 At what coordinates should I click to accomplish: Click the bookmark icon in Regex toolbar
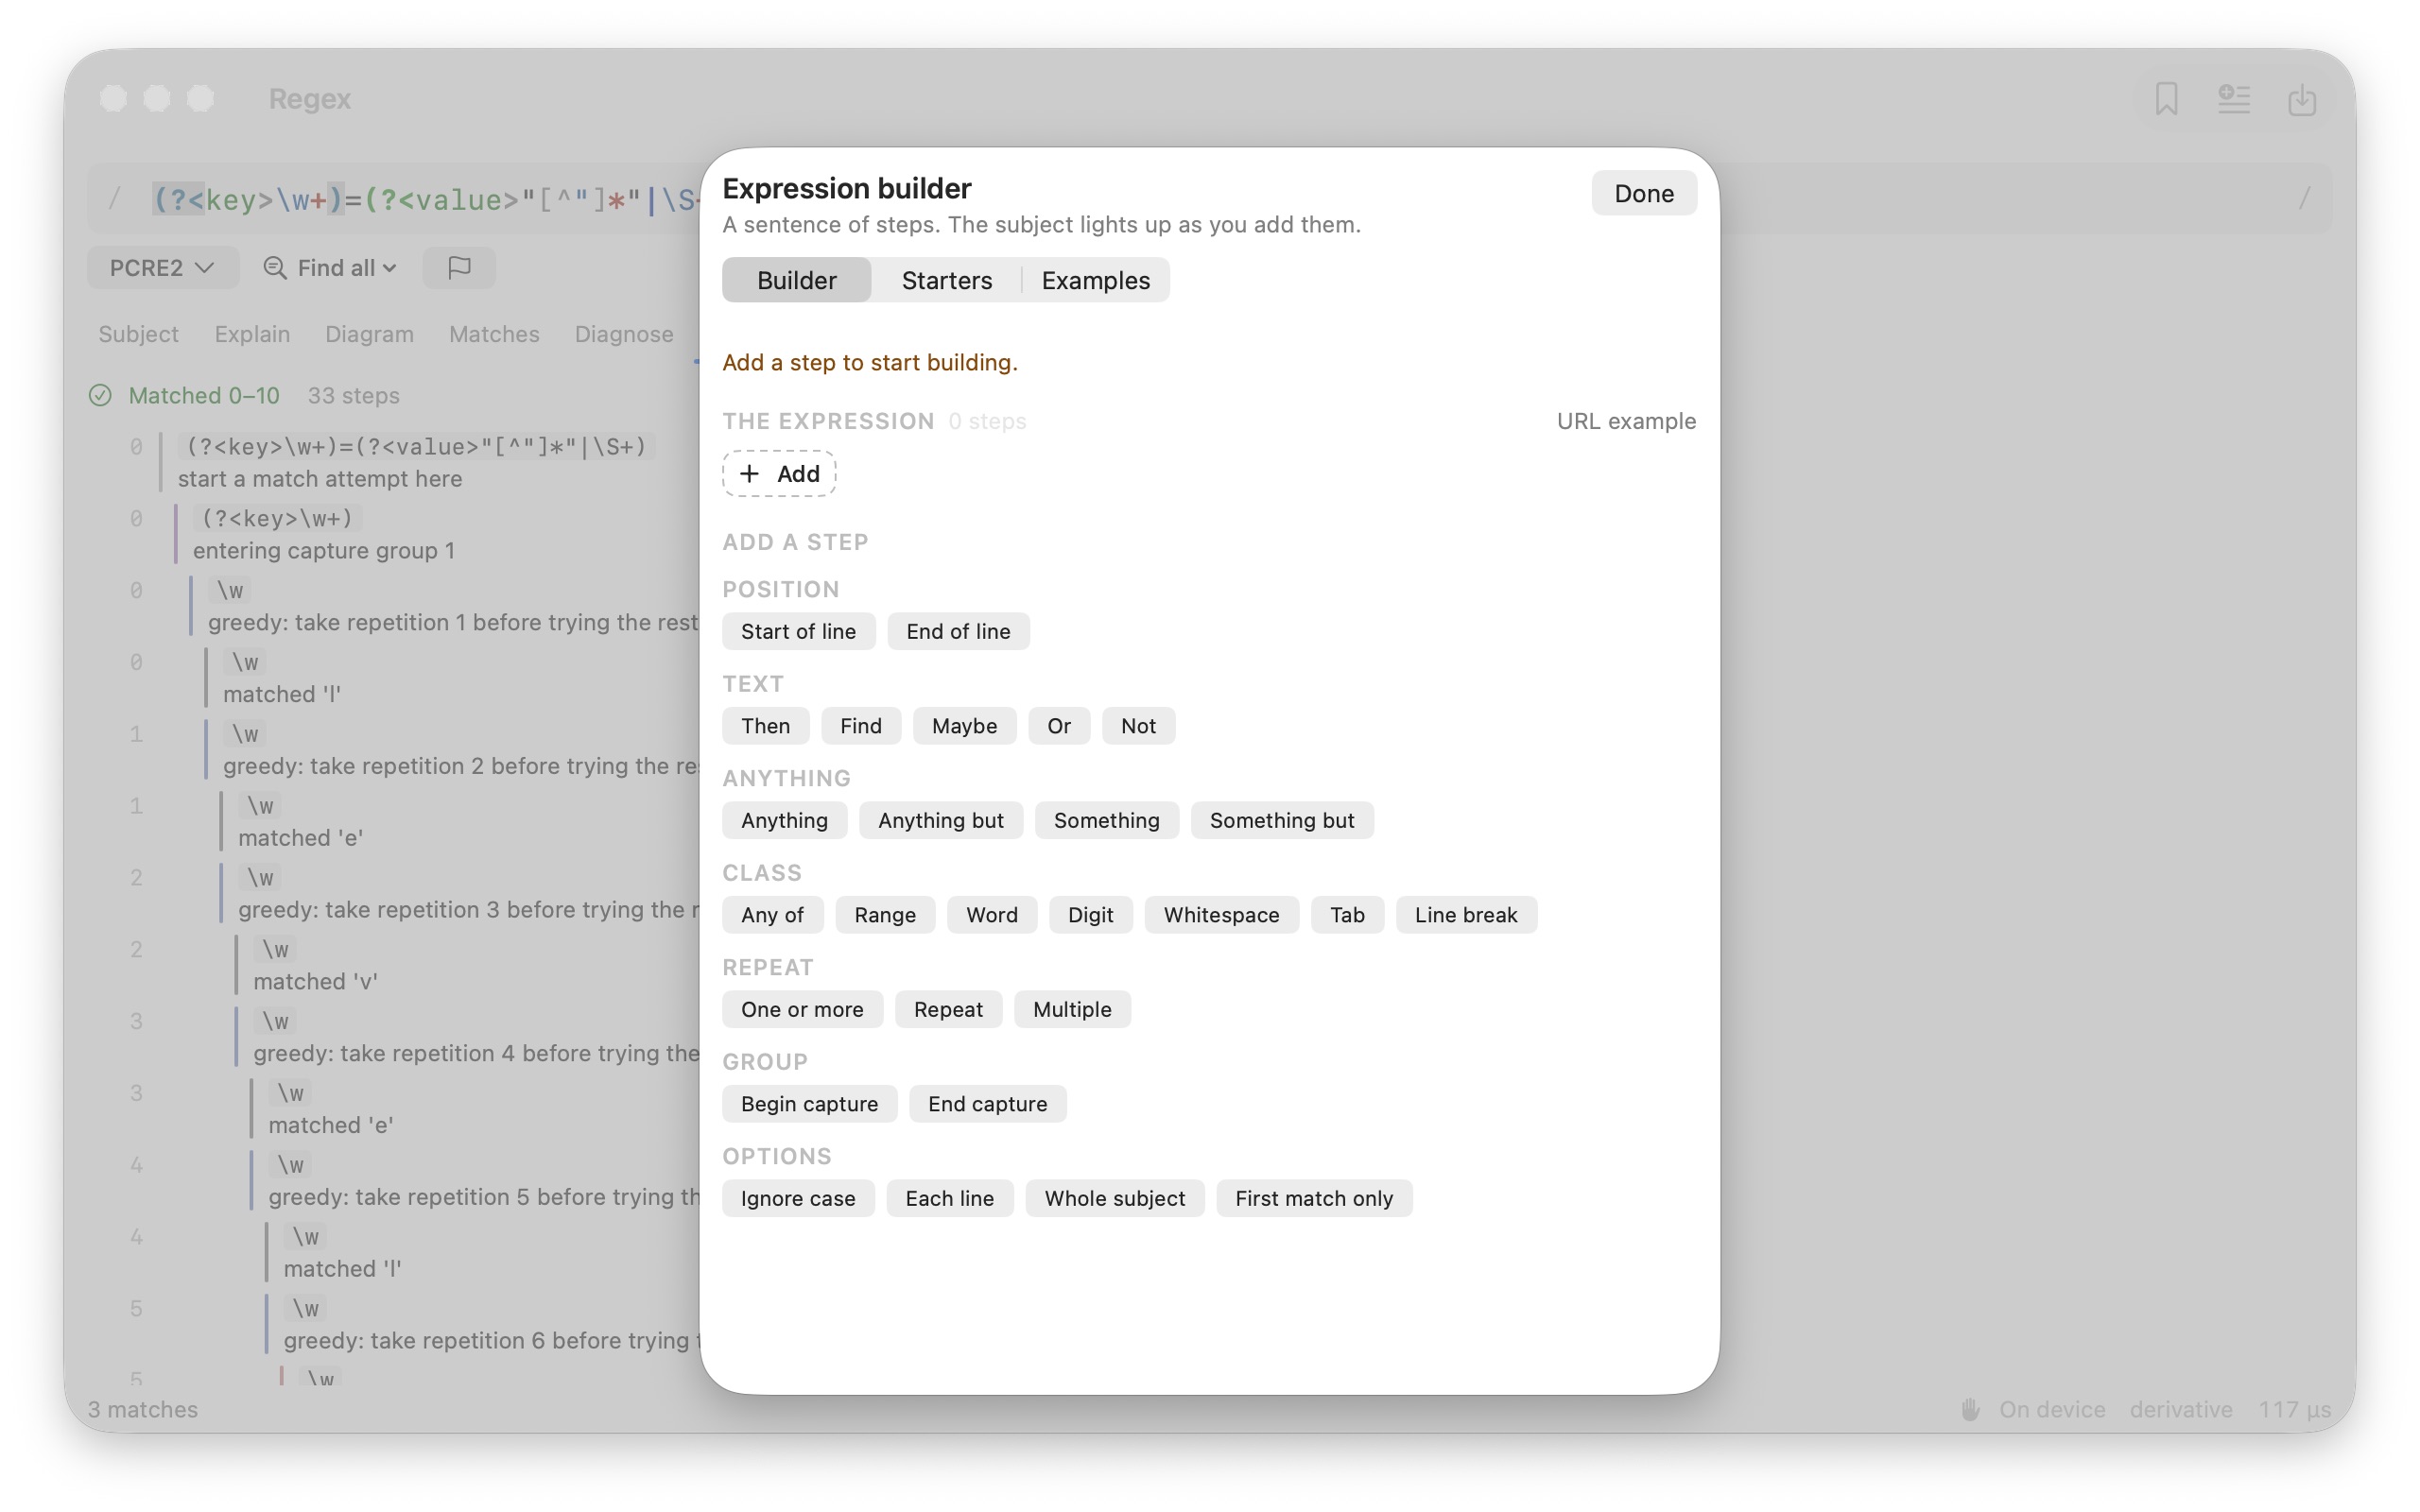(x=2166, y=98)
